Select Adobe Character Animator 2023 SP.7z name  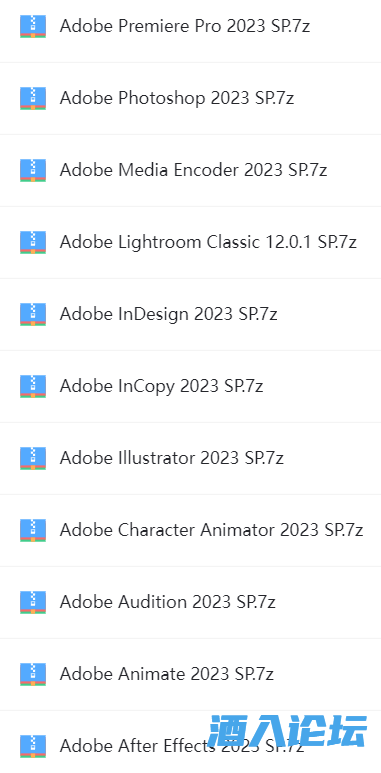(211, 530)
